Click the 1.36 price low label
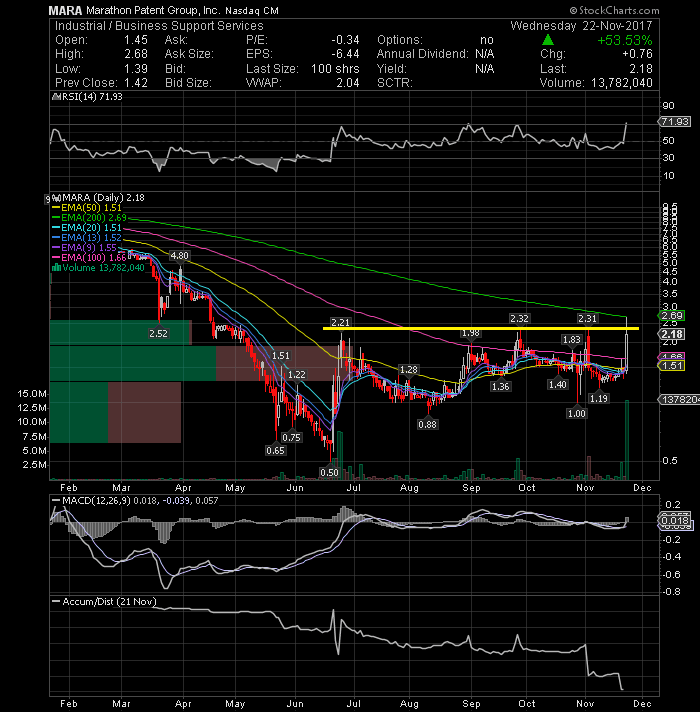The width and height of the screenshot is (700, 712). 500,386
